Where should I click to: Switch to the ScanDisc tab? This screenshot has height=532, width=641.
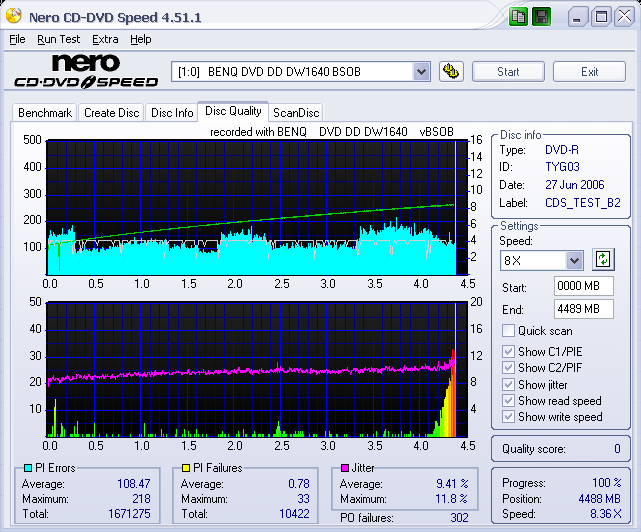(296, 113)
